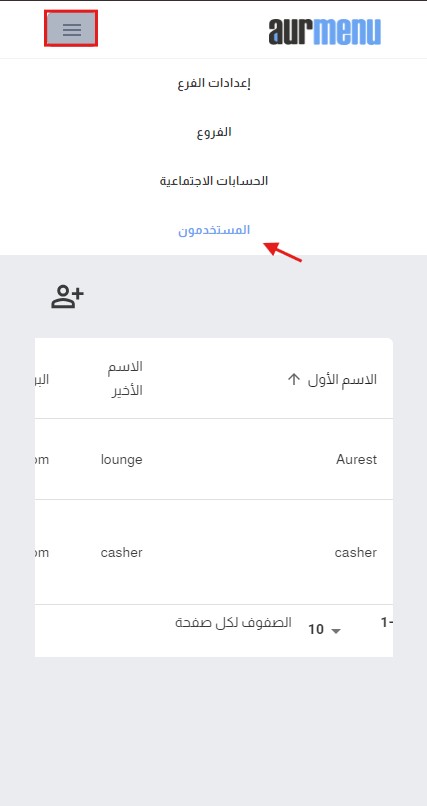Screen dimensions: 427x806
Task: Open الحسابات الاجتماعية menu item
Action: [x=214, y=181]
